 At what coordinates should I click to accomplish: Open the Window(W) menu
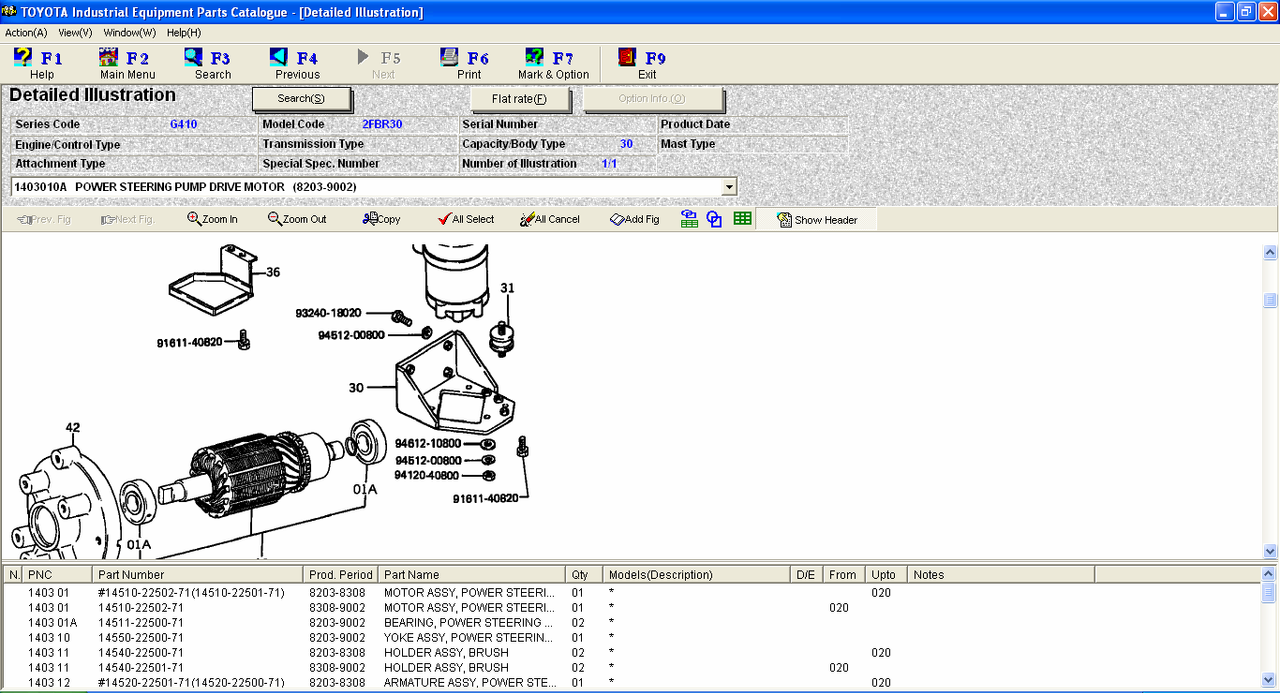tap(130, 33)
